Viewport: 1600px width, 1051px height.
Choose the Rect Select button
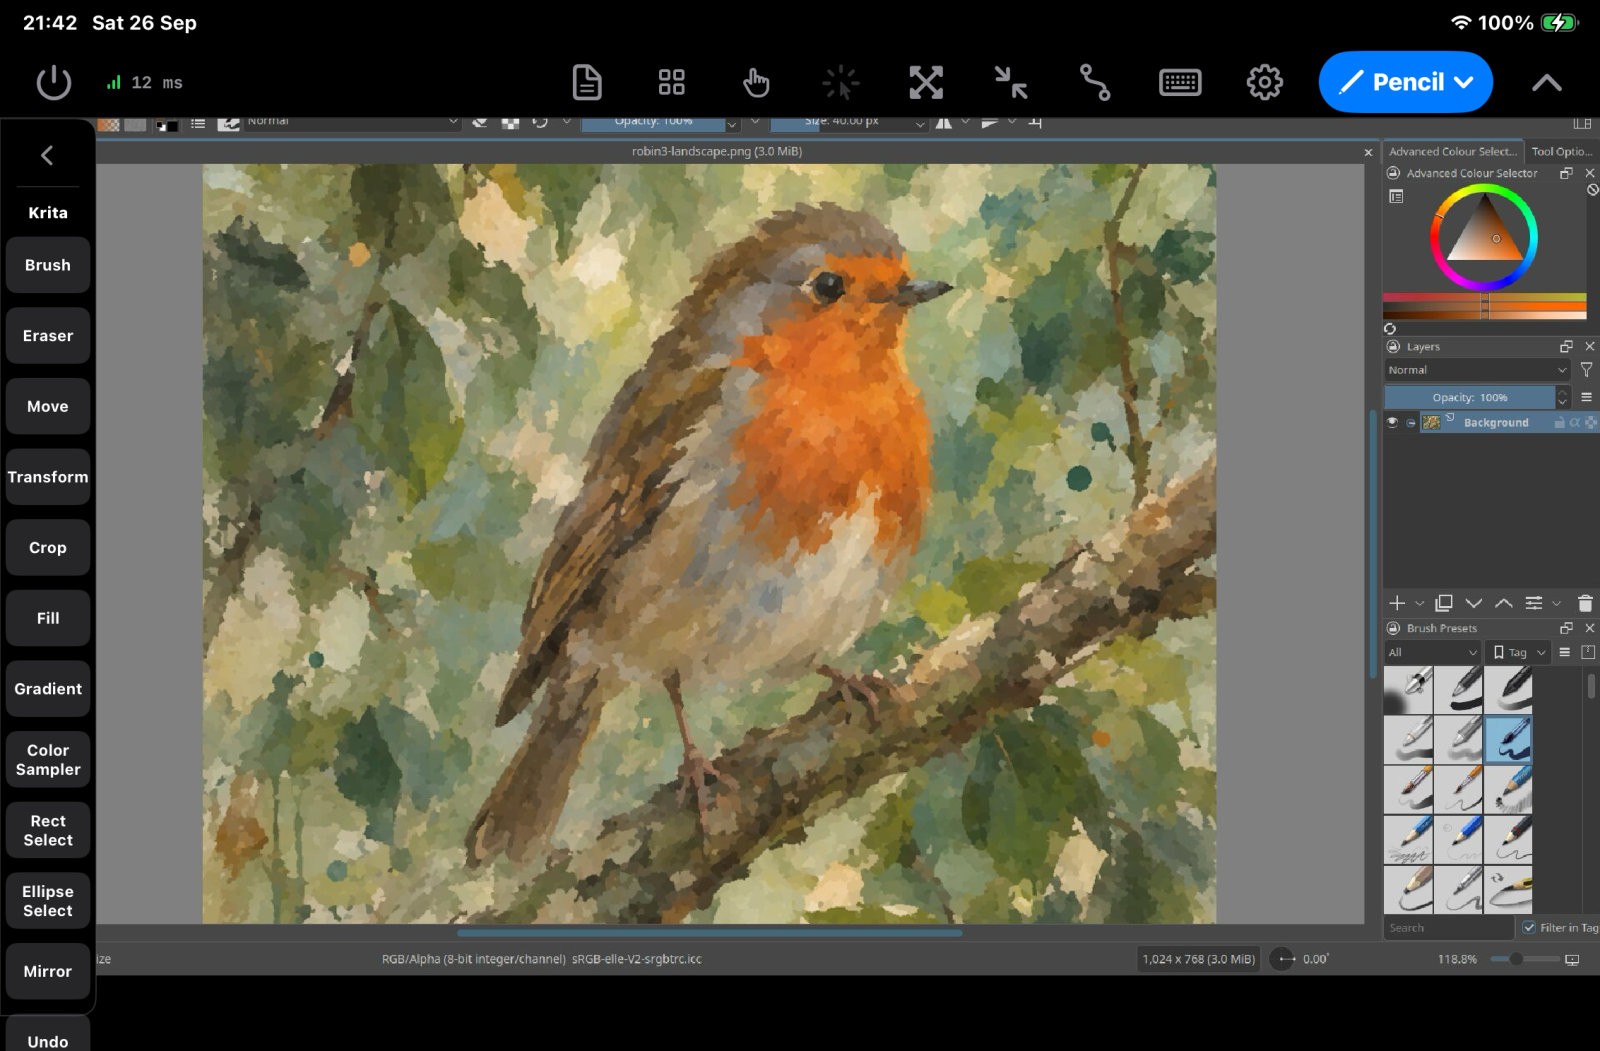48,830
